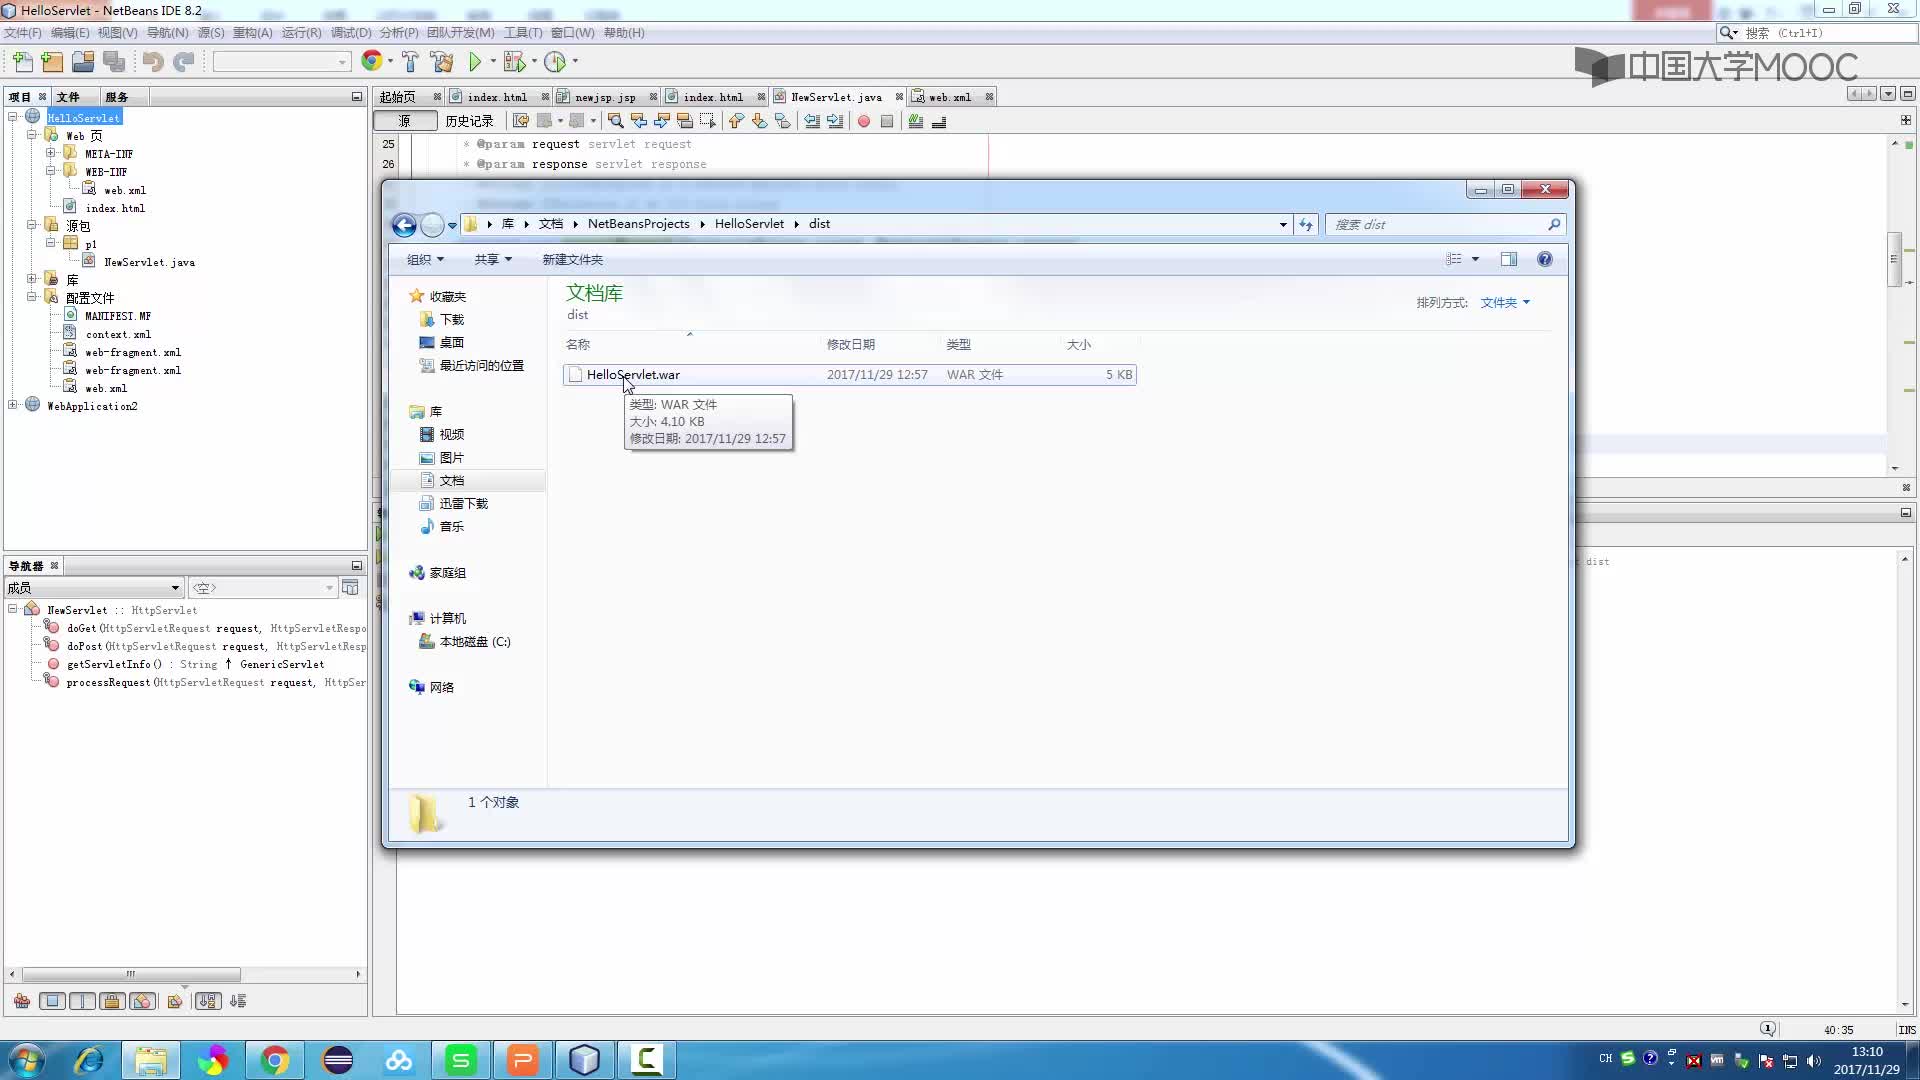This screenshot has height=1080, width=1920.
Task: Open Eclipse from the taskbar
Action: point(338,1060)
